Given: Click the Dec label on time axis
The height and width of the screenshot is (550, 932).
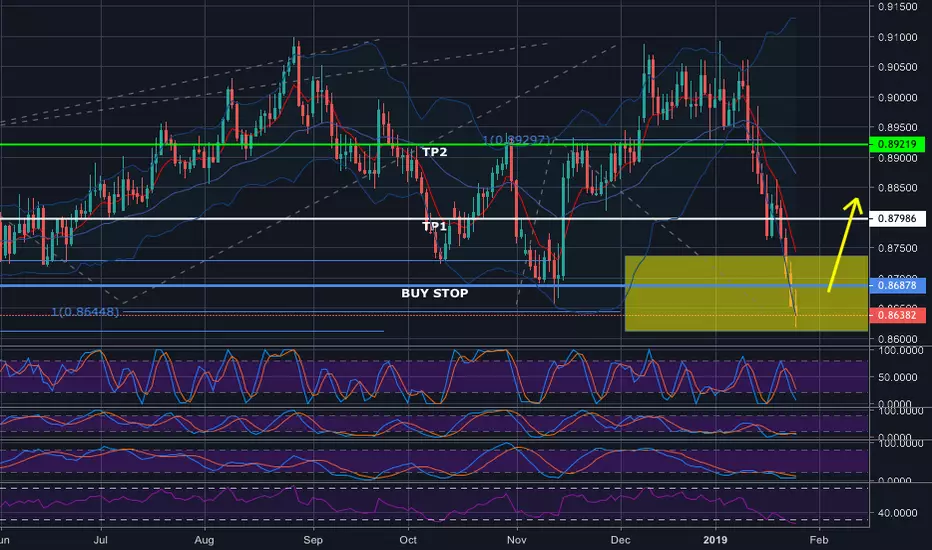Looking at the screenshot, I should click(x=621, y=540).
